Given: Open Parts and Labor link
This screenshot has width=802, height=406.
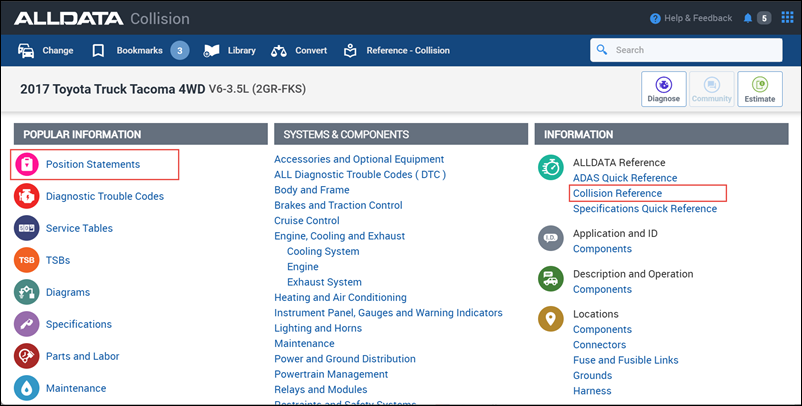Looking at the screenshot, I should pyautogui.click(x=82, y=356).
